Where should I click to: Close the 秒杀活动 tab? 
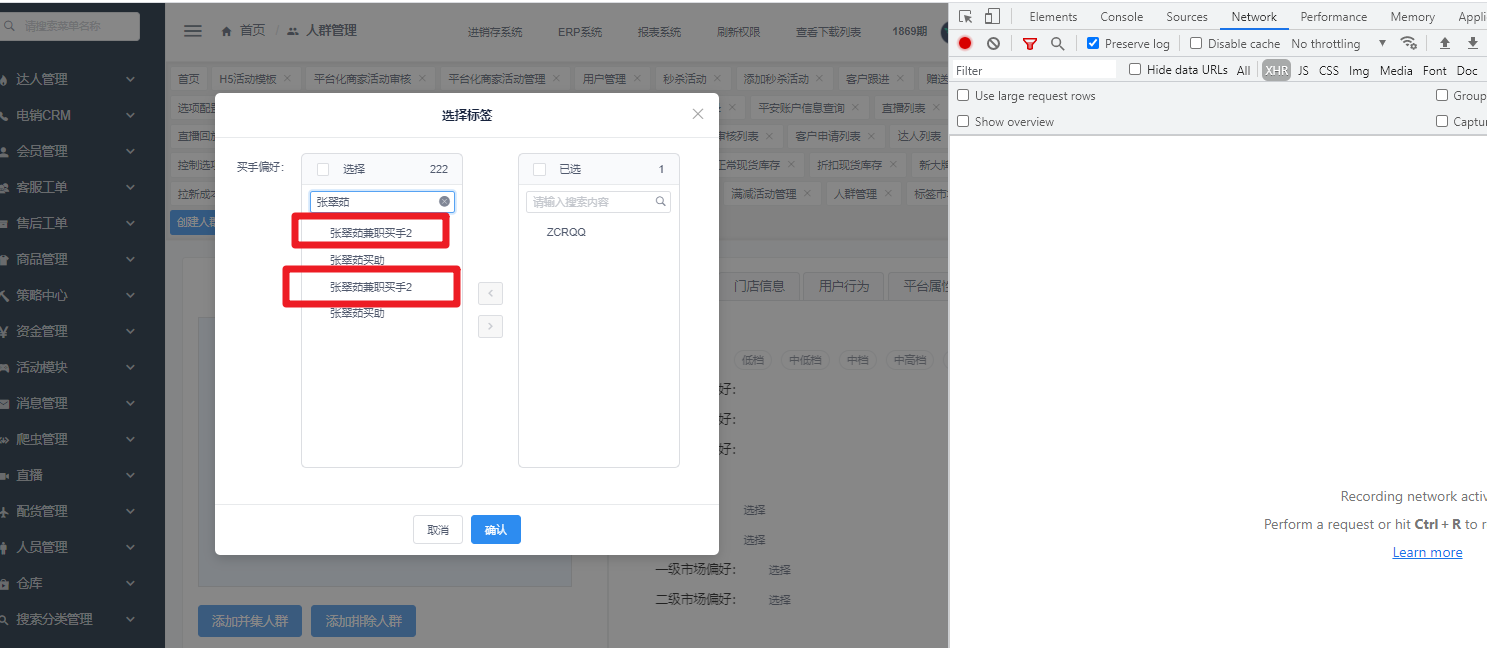(x=719, y=79)
